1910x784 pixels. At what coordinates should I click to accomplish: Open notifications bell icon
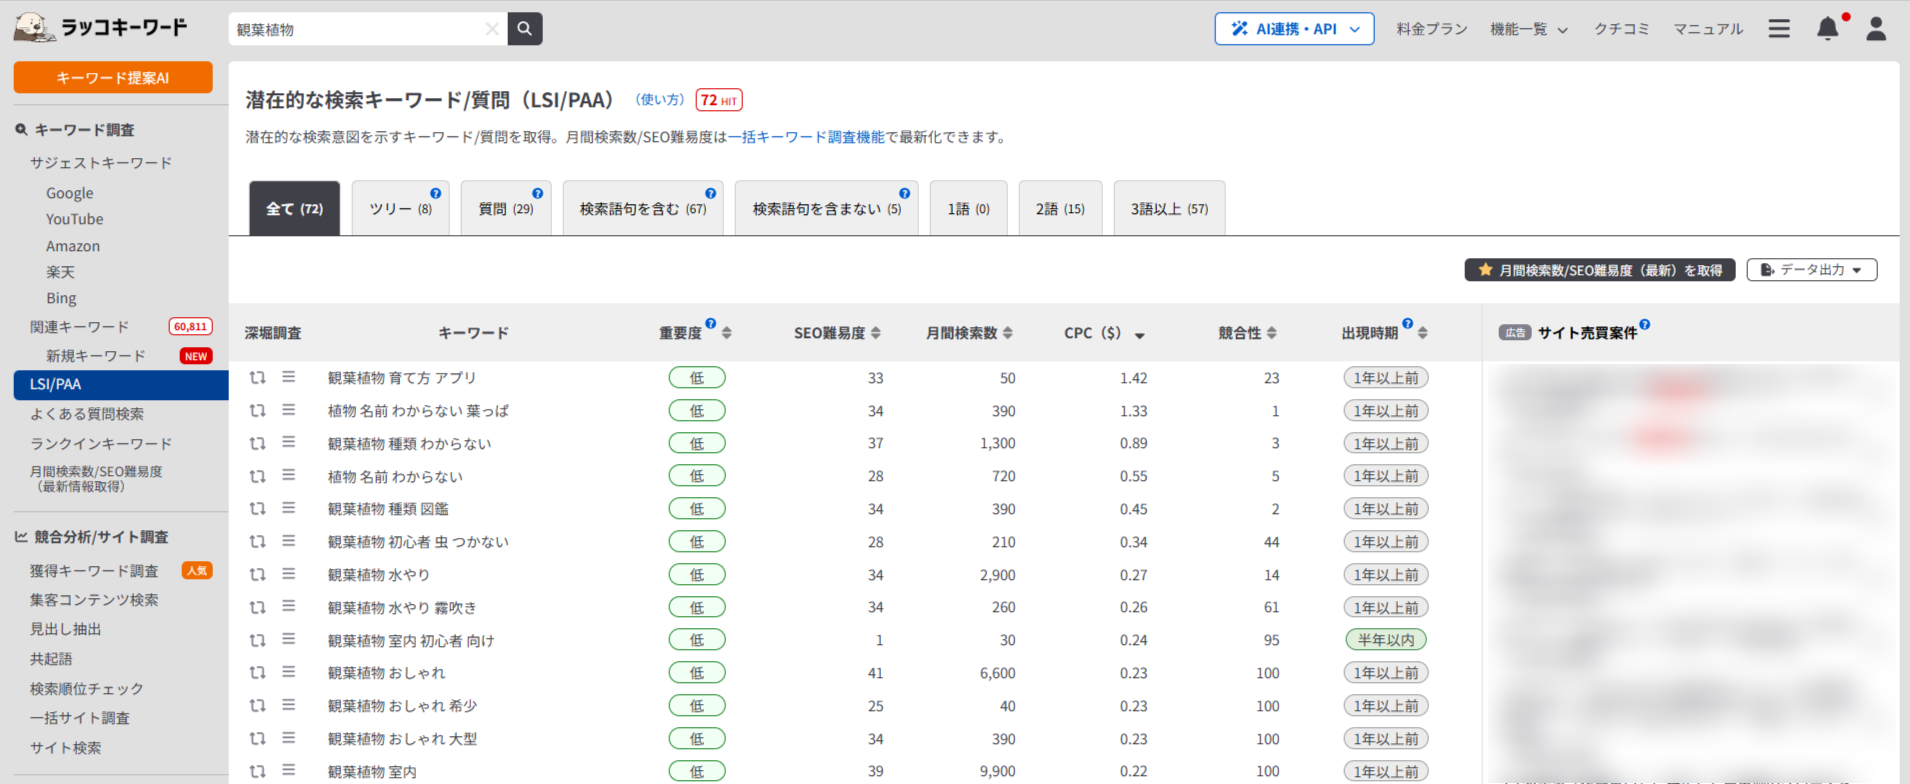pos(1828,28)
